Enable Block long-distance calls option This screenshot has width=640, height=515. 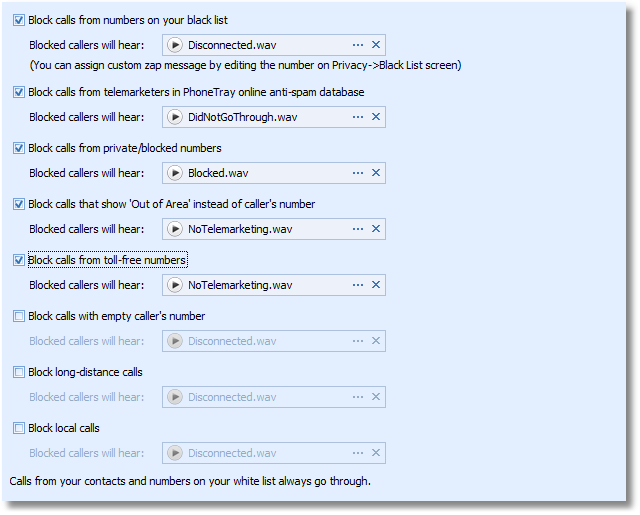20,372
